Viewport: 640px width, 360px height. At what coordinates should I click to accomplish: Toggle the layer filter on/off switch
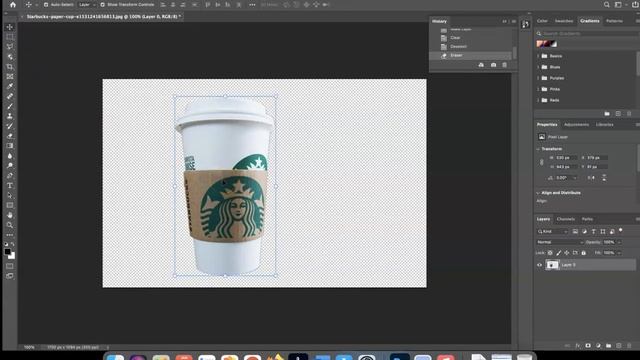[621, 231]
